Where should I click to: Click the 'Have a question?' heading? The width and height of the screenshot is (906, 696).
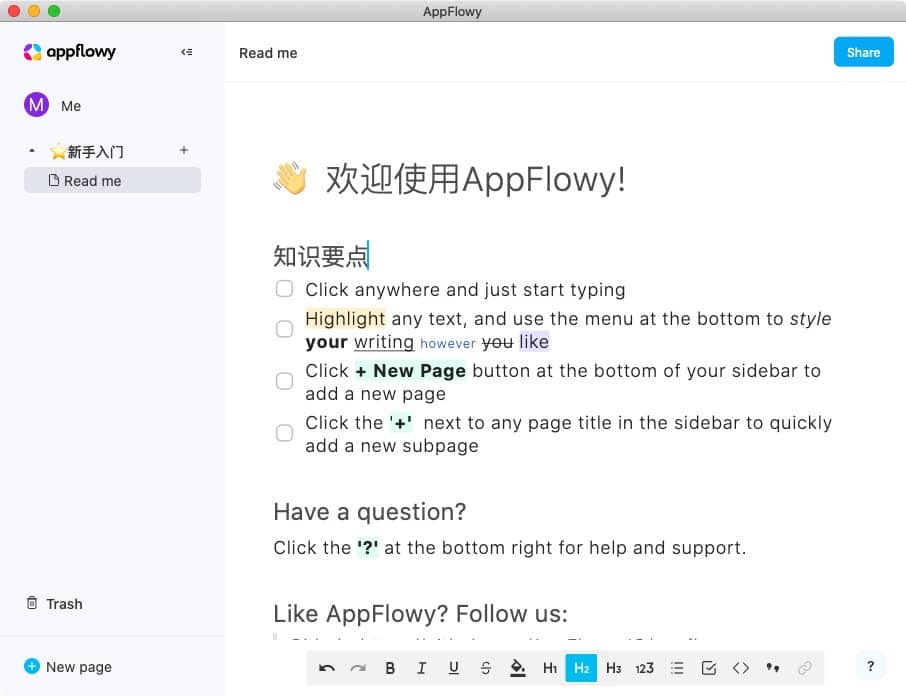370,512
